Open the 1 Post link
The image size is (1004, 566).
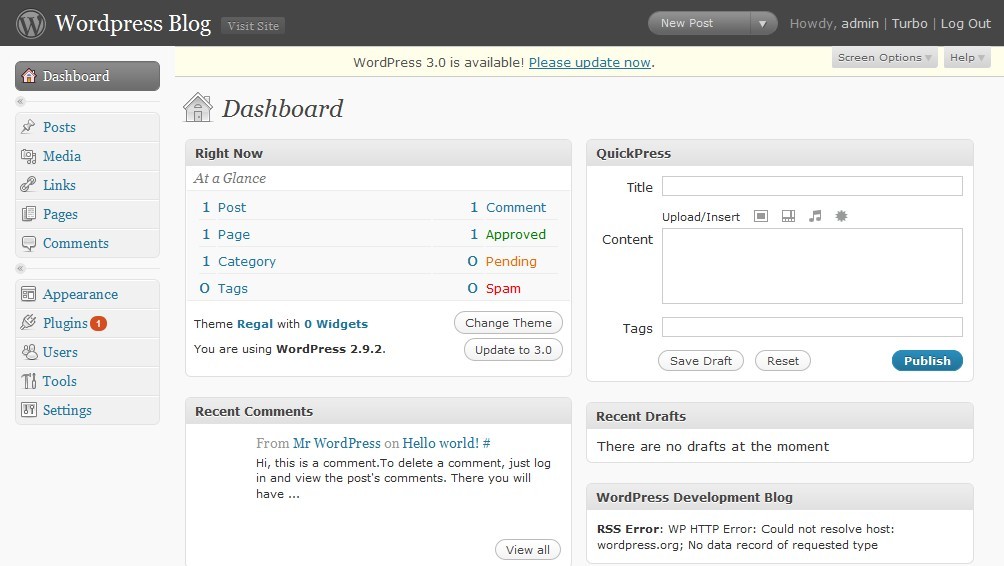tap(223, 207)
